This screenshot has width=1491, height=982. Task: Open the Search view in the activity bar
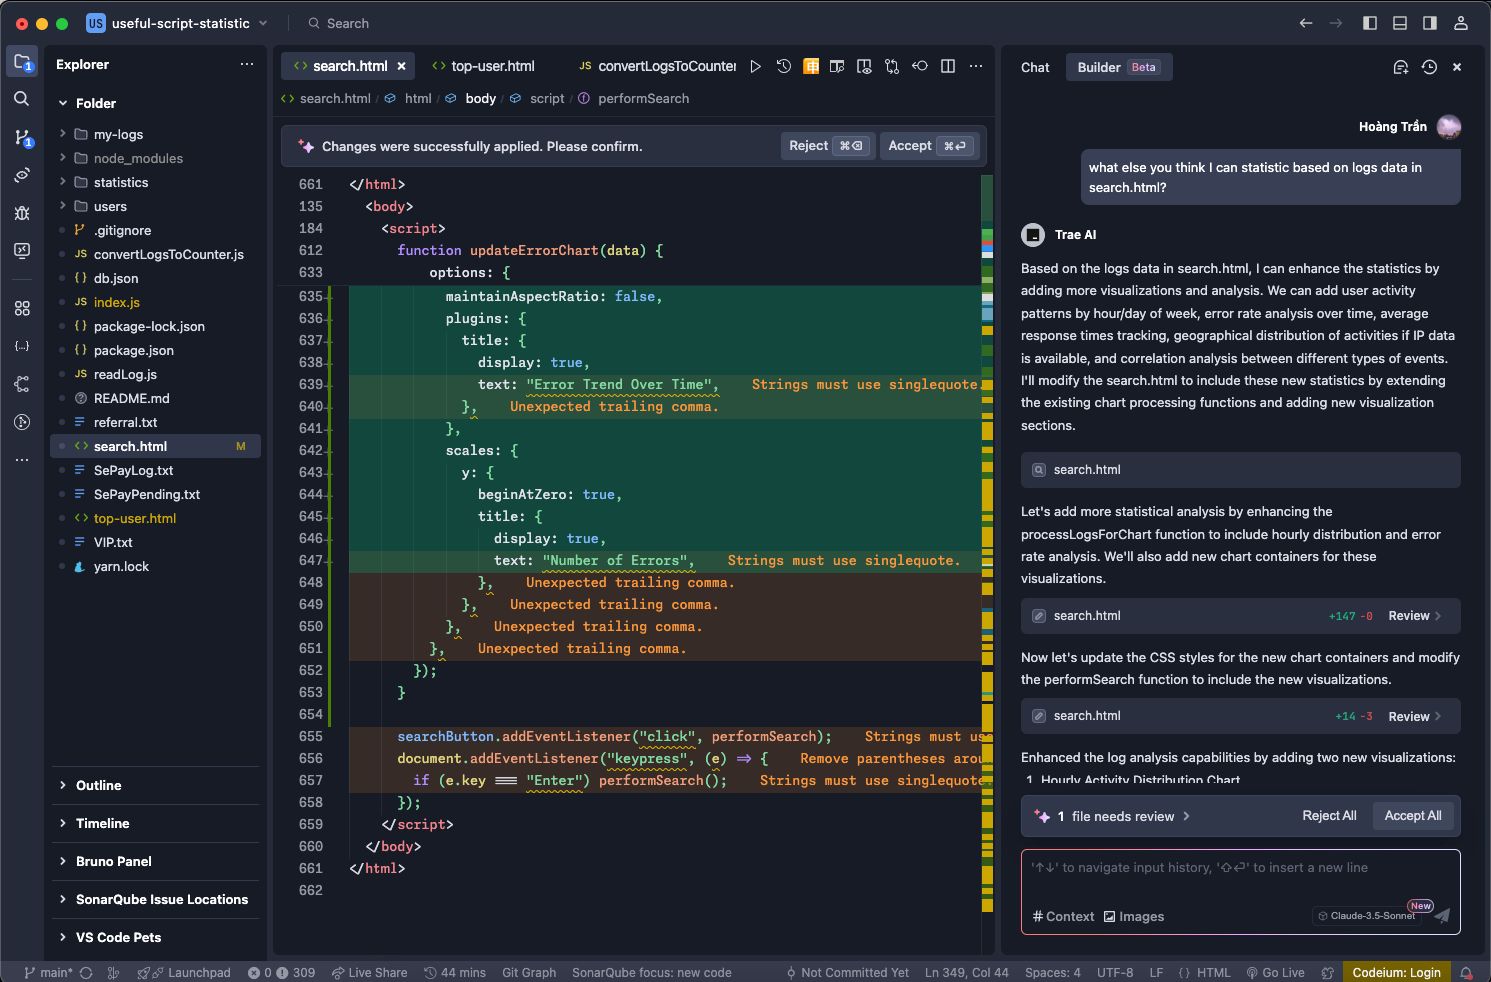(22, 99)
